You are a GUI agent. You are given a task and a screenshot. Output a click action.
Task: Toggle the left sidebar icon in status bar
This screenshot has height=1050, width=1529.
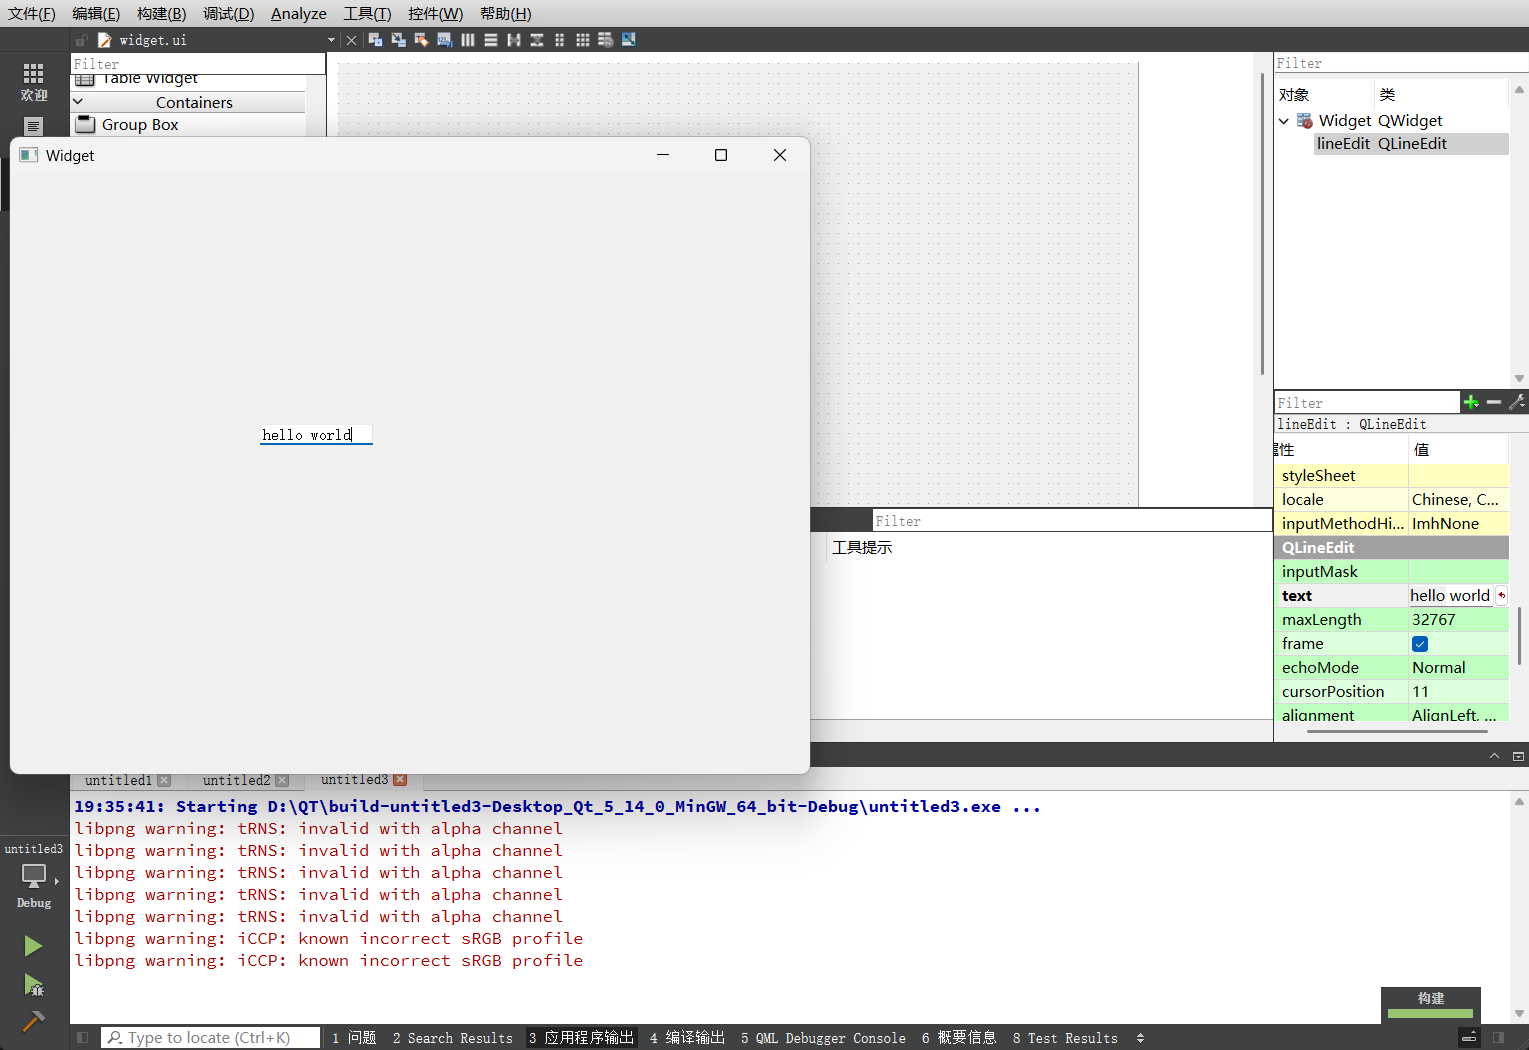[83, 1038]
